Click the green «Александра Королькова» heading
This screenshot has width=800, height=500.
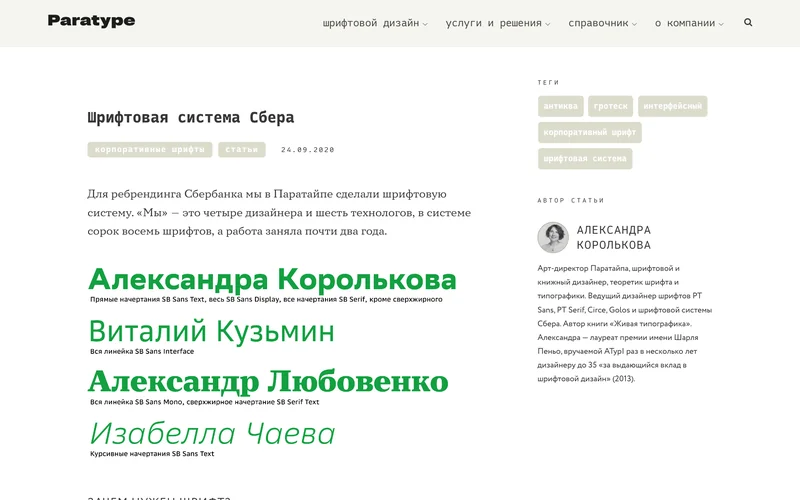tap(272, 280)
